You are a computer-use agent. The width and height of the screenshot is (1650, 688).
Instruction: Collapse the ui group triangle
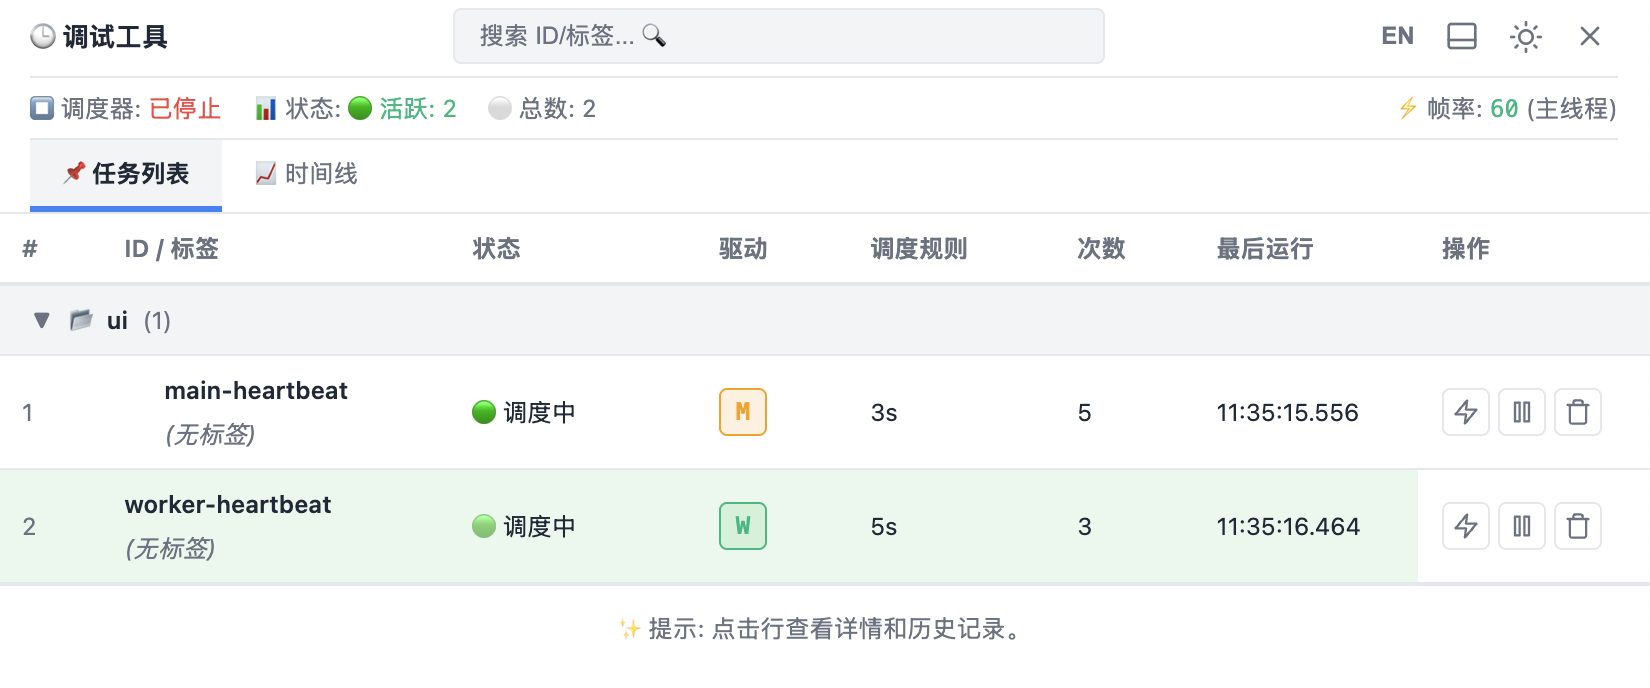(42, 321)
